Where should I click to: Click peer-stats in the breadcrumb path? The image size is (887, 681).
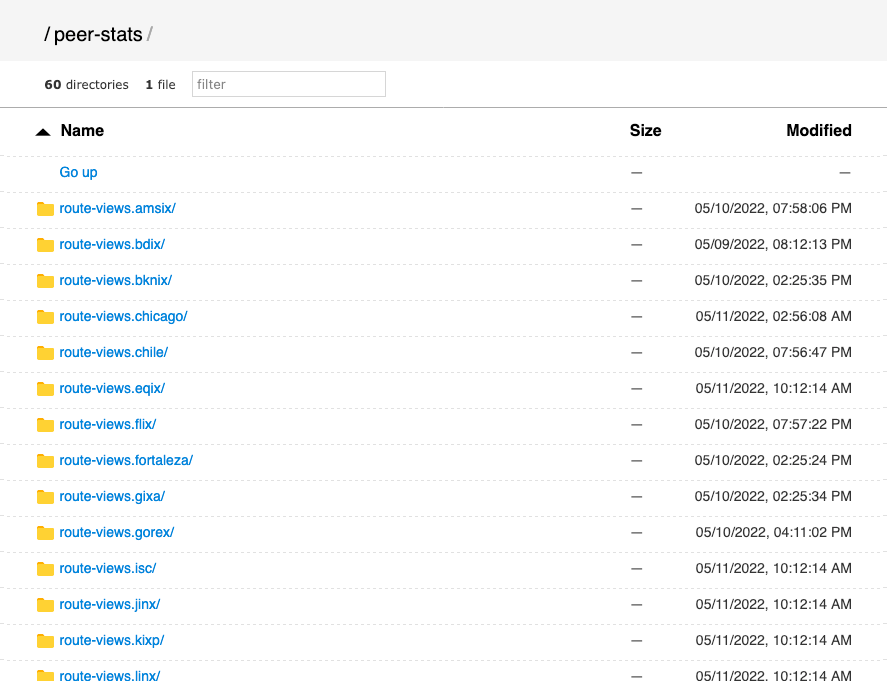(x=98, y=35)
